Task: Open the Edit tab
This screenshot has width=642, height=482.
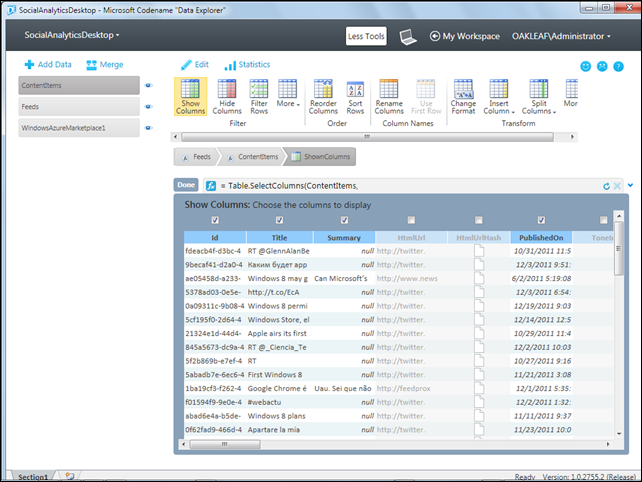Action: (x=194, y=64)
